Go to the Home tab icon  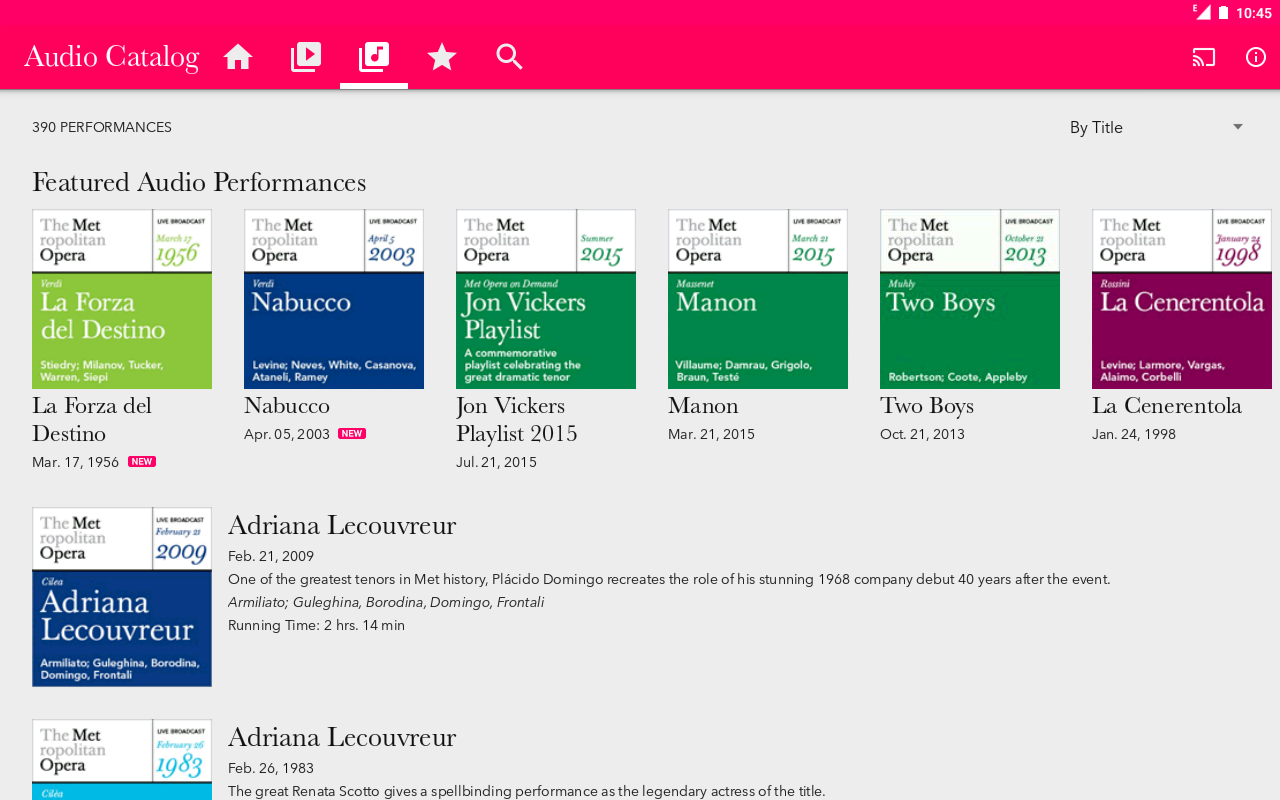238,57
